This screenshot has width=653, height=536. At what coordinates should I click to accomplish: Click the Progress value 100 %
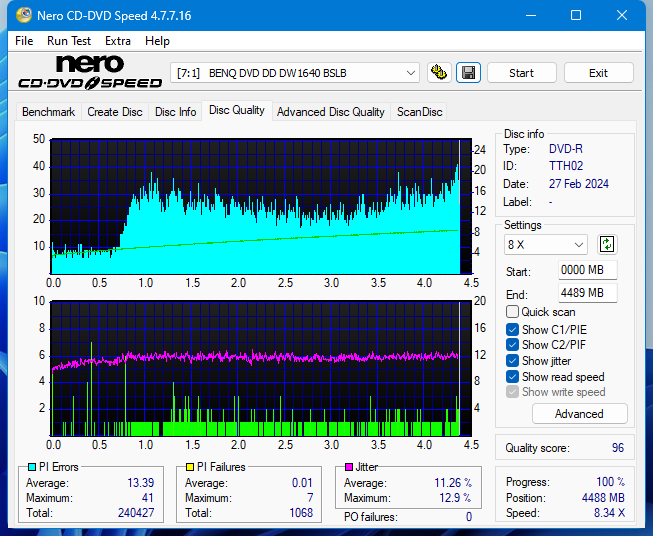pyautogui.click(x=610, y=482)
